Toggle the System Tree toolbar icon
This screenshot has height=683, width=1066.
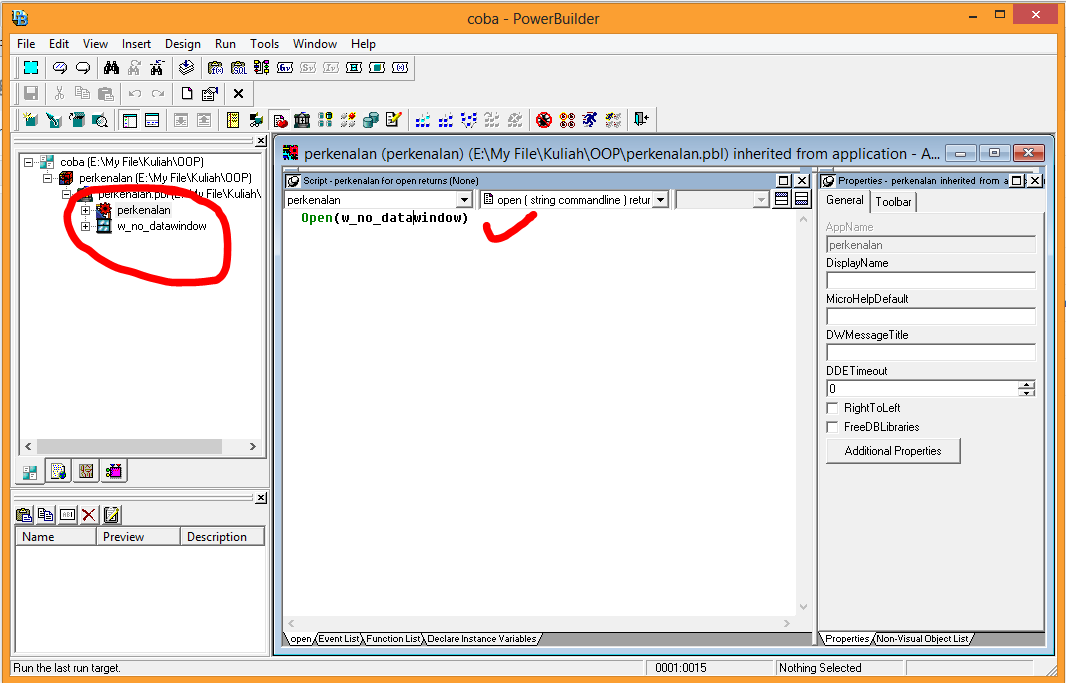pyautogui.click(x=129, y=120)
